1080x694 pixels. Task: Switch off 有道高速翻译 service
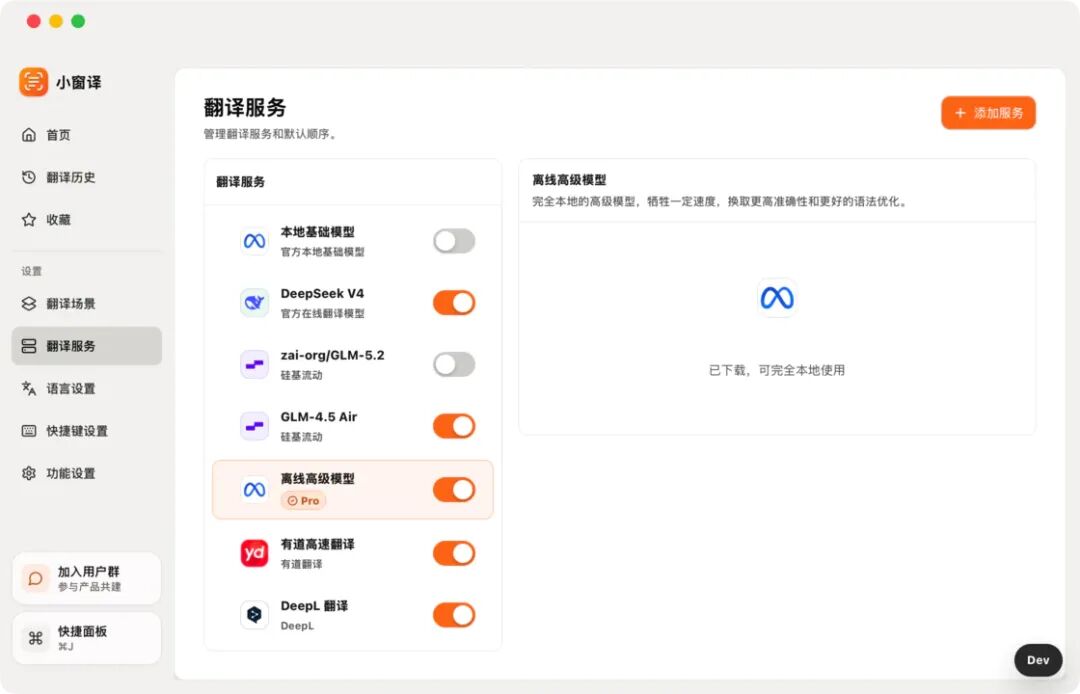click(454, 553)
